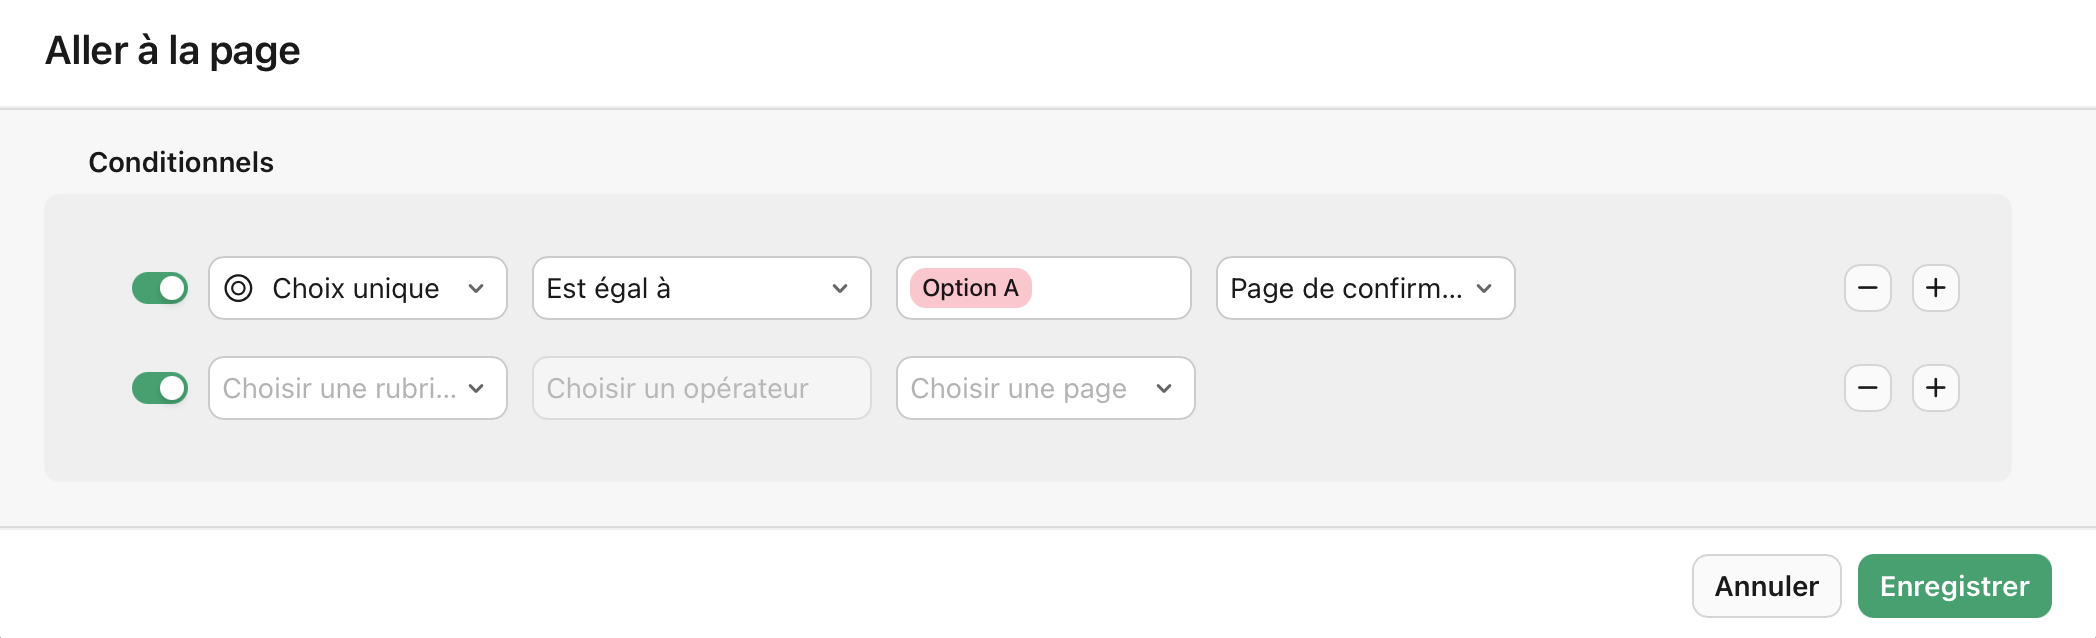Click the radio-button type icon beside Choix unique
The width and height of the screenshot is (2096, 638).
237,288
